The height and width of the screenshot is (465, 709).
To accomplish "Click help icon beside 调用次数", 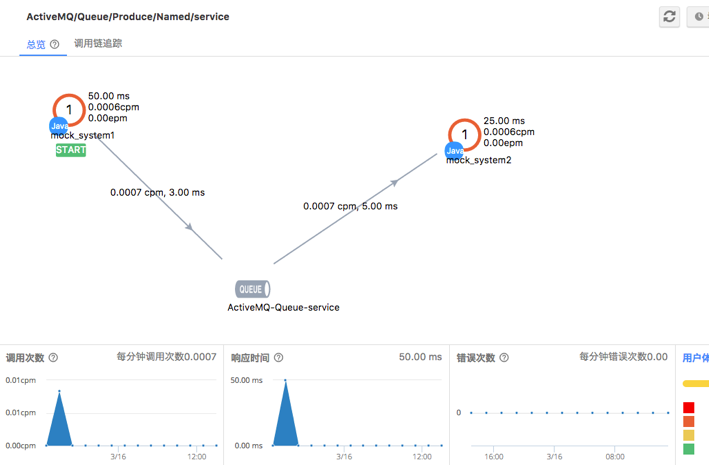I will pos(53,358).
